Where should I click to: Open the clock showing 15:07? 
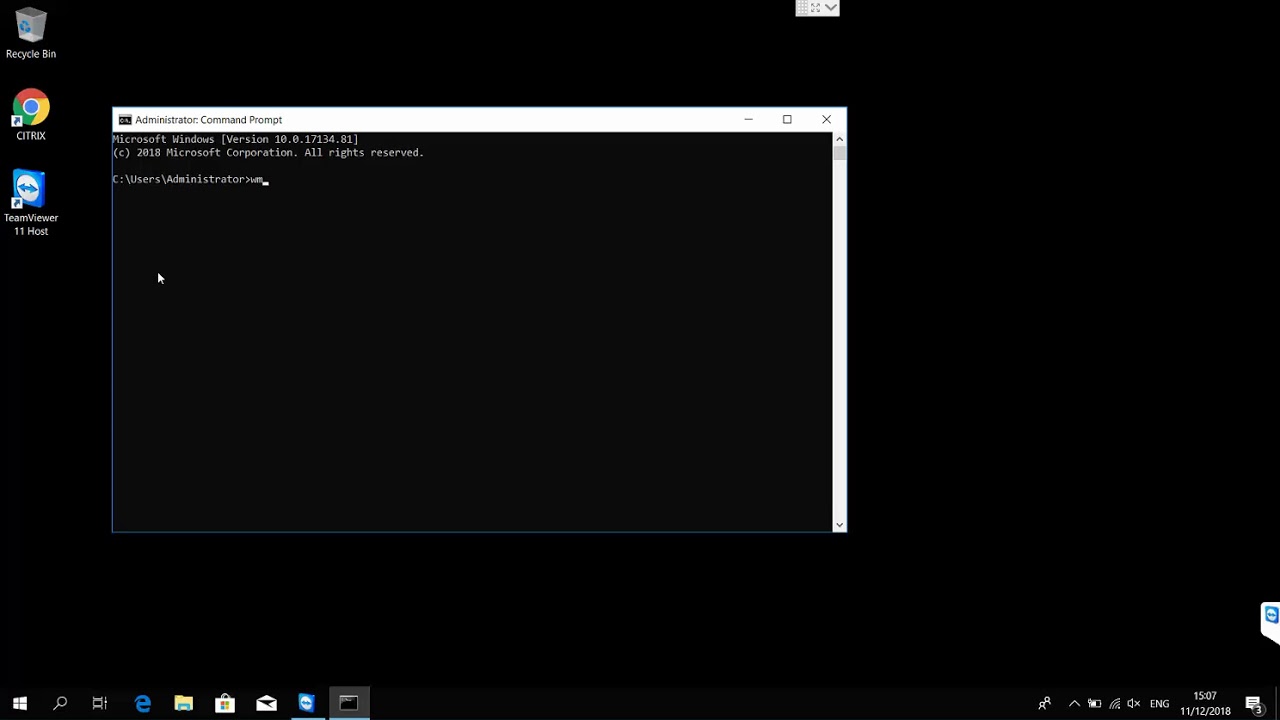(x=1205, y=704)
